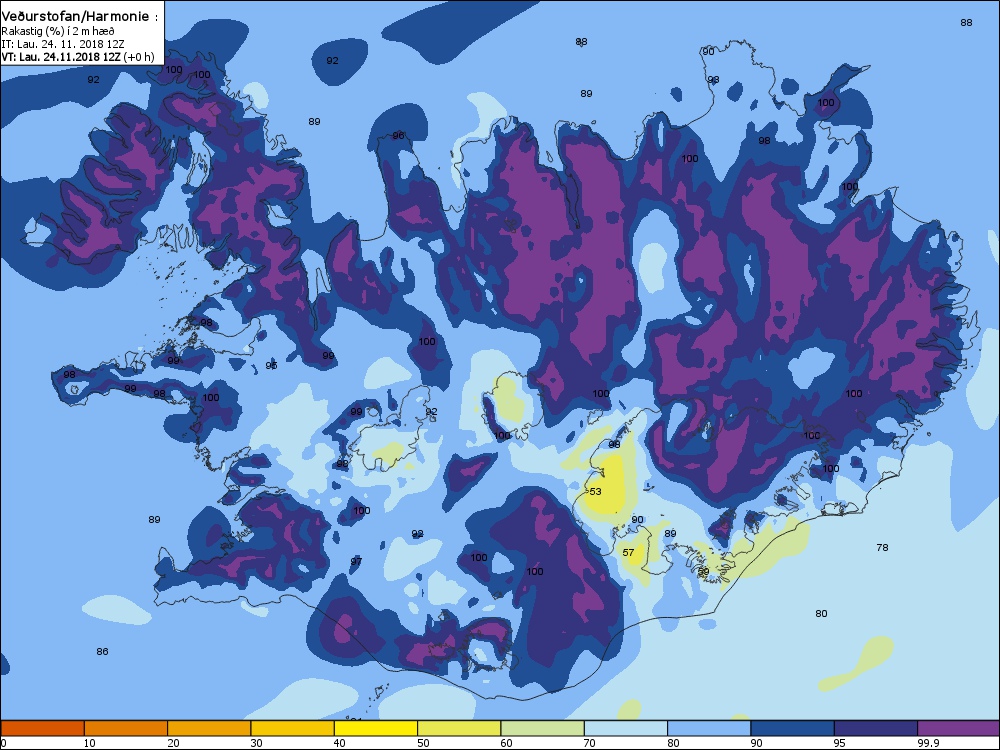Click the '10' tick label under the legend
The height and width of the screenshot is (750, 1000).
[x=90, y=743]
